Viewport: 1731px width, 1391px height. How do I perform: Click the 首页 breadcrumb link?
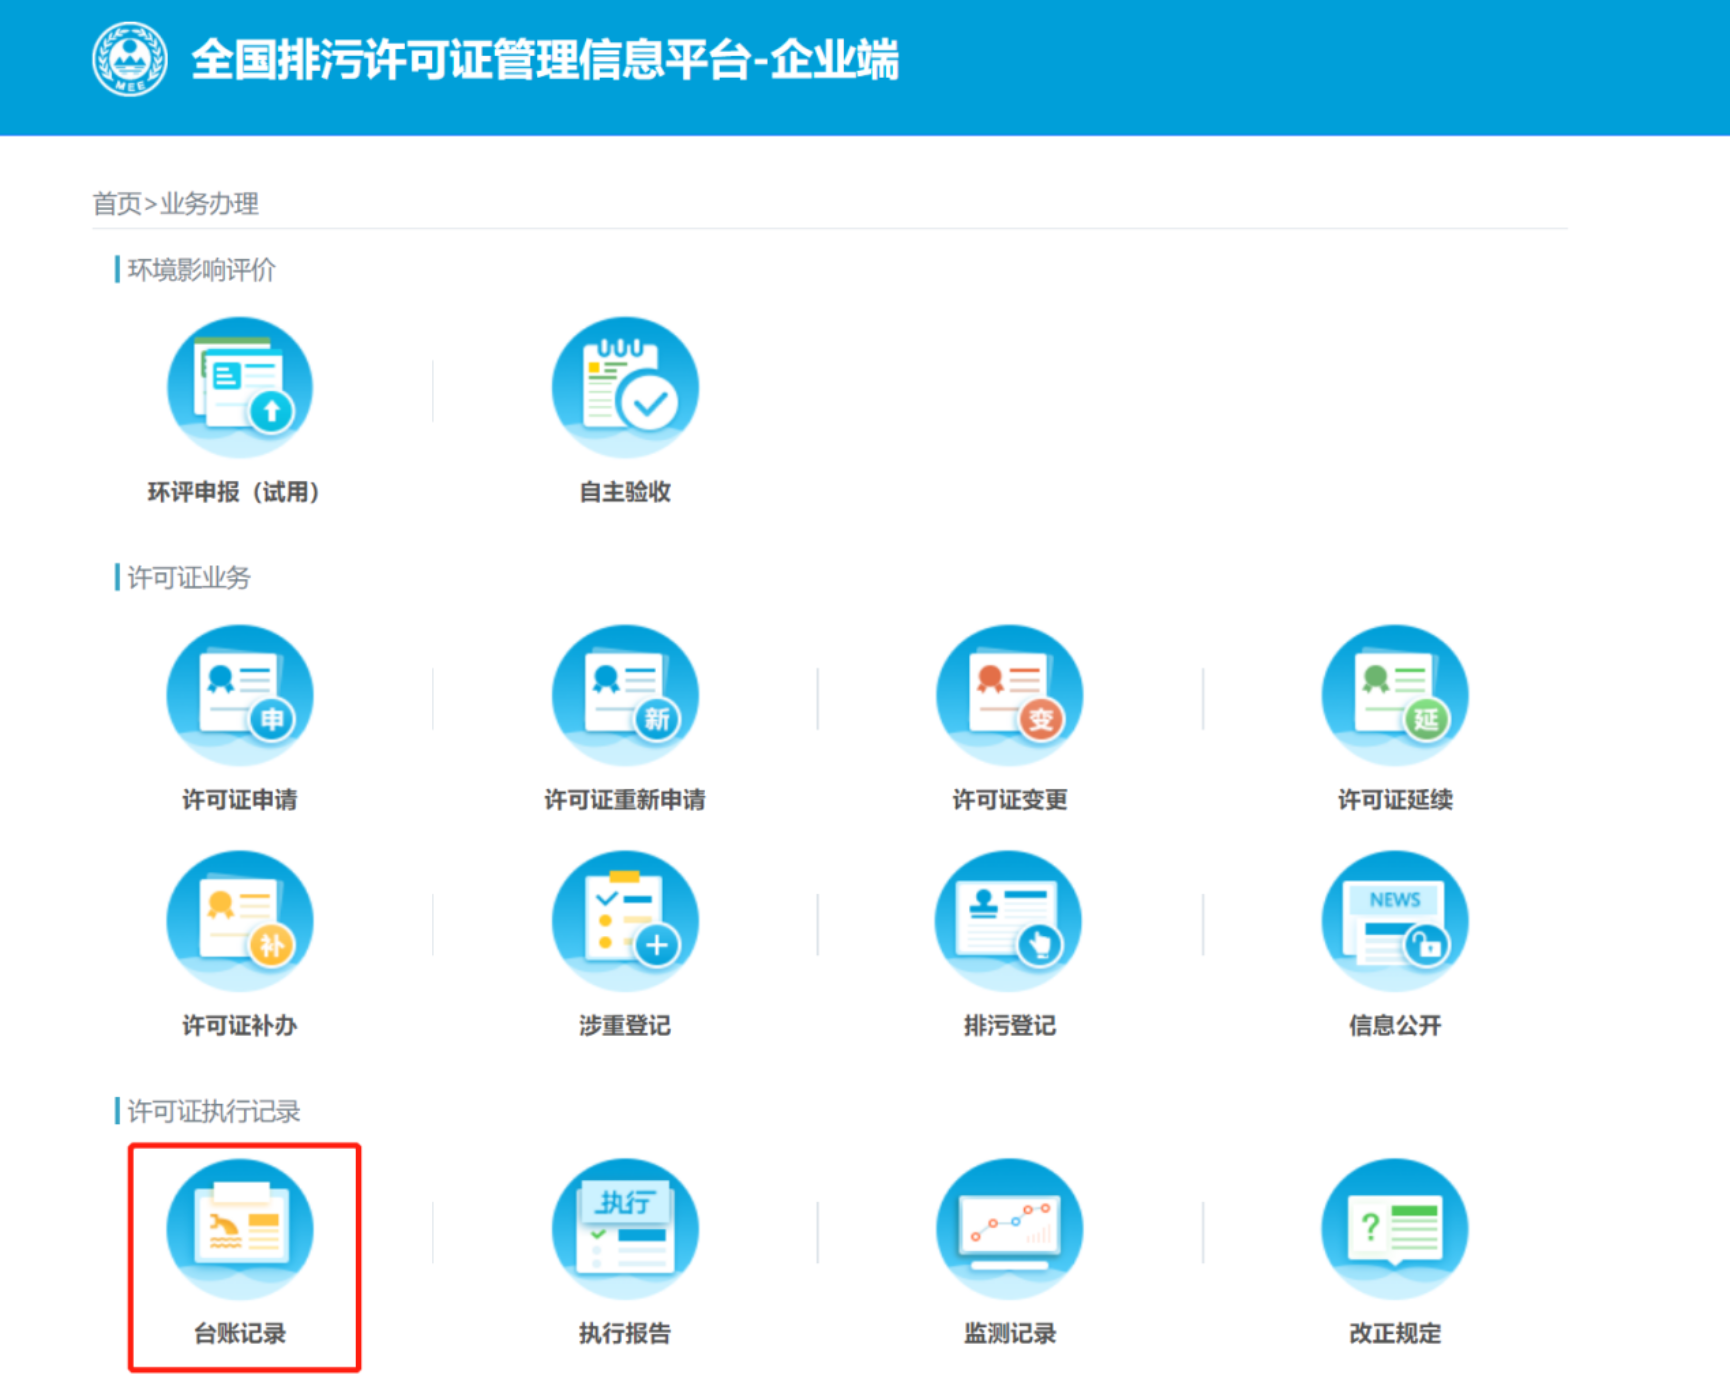pyautogui.click(x=117, y=204)
